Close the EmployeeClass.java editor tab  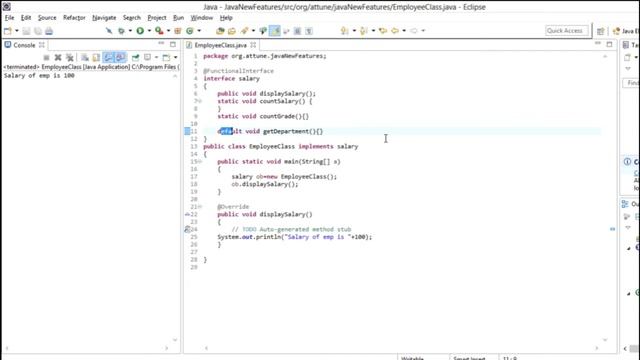(x=253, y=45)
